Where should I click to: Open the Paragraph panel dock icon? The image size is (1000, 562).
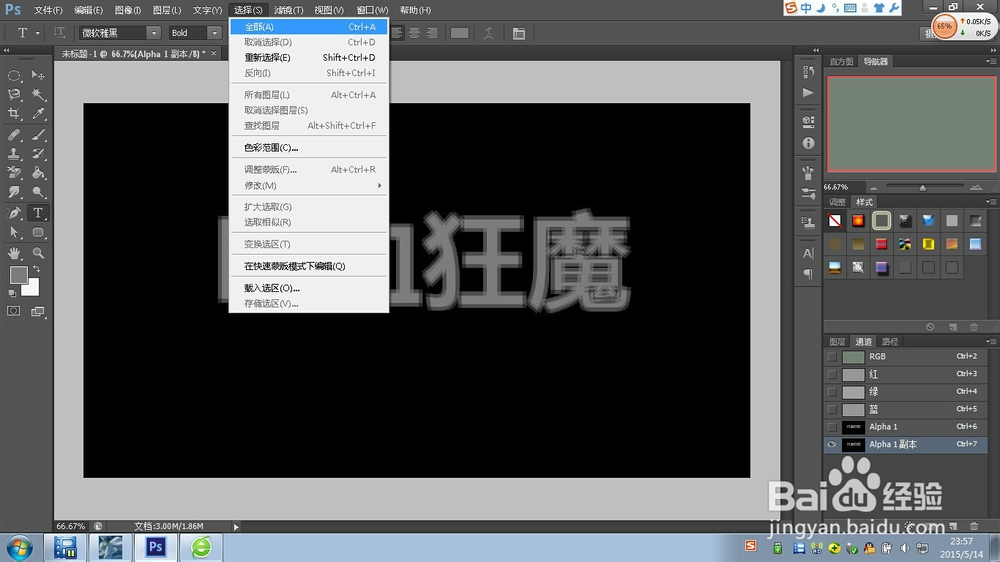point(809,274)
